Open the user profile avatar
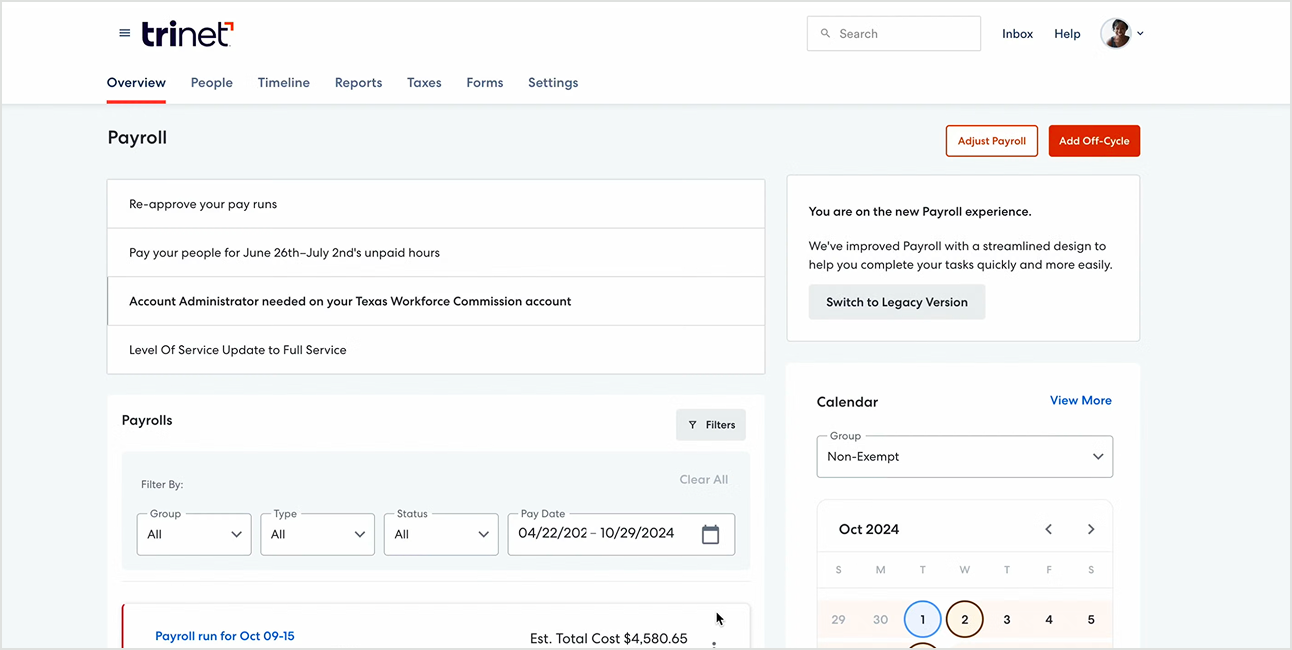 (x=1115, y=33)
